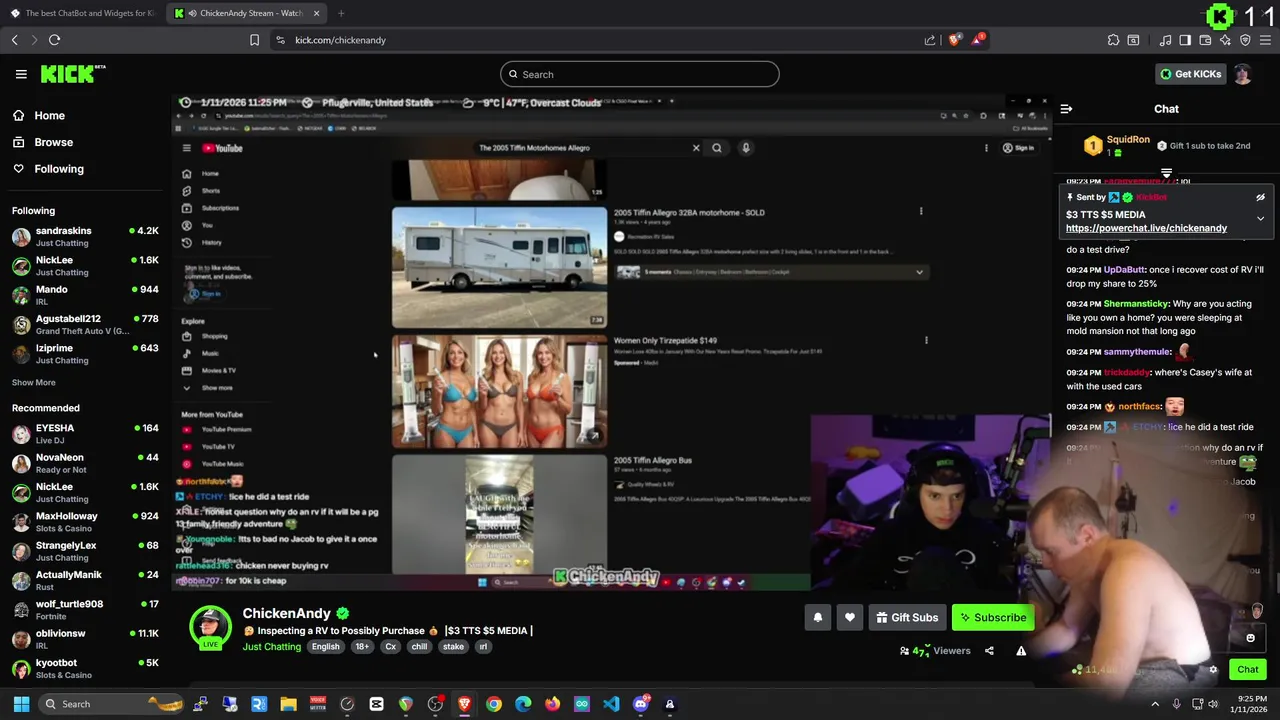Toggle the browser sidebar panel
Viewport: 1280px width, 720px height.
(x=1185, y=40)
